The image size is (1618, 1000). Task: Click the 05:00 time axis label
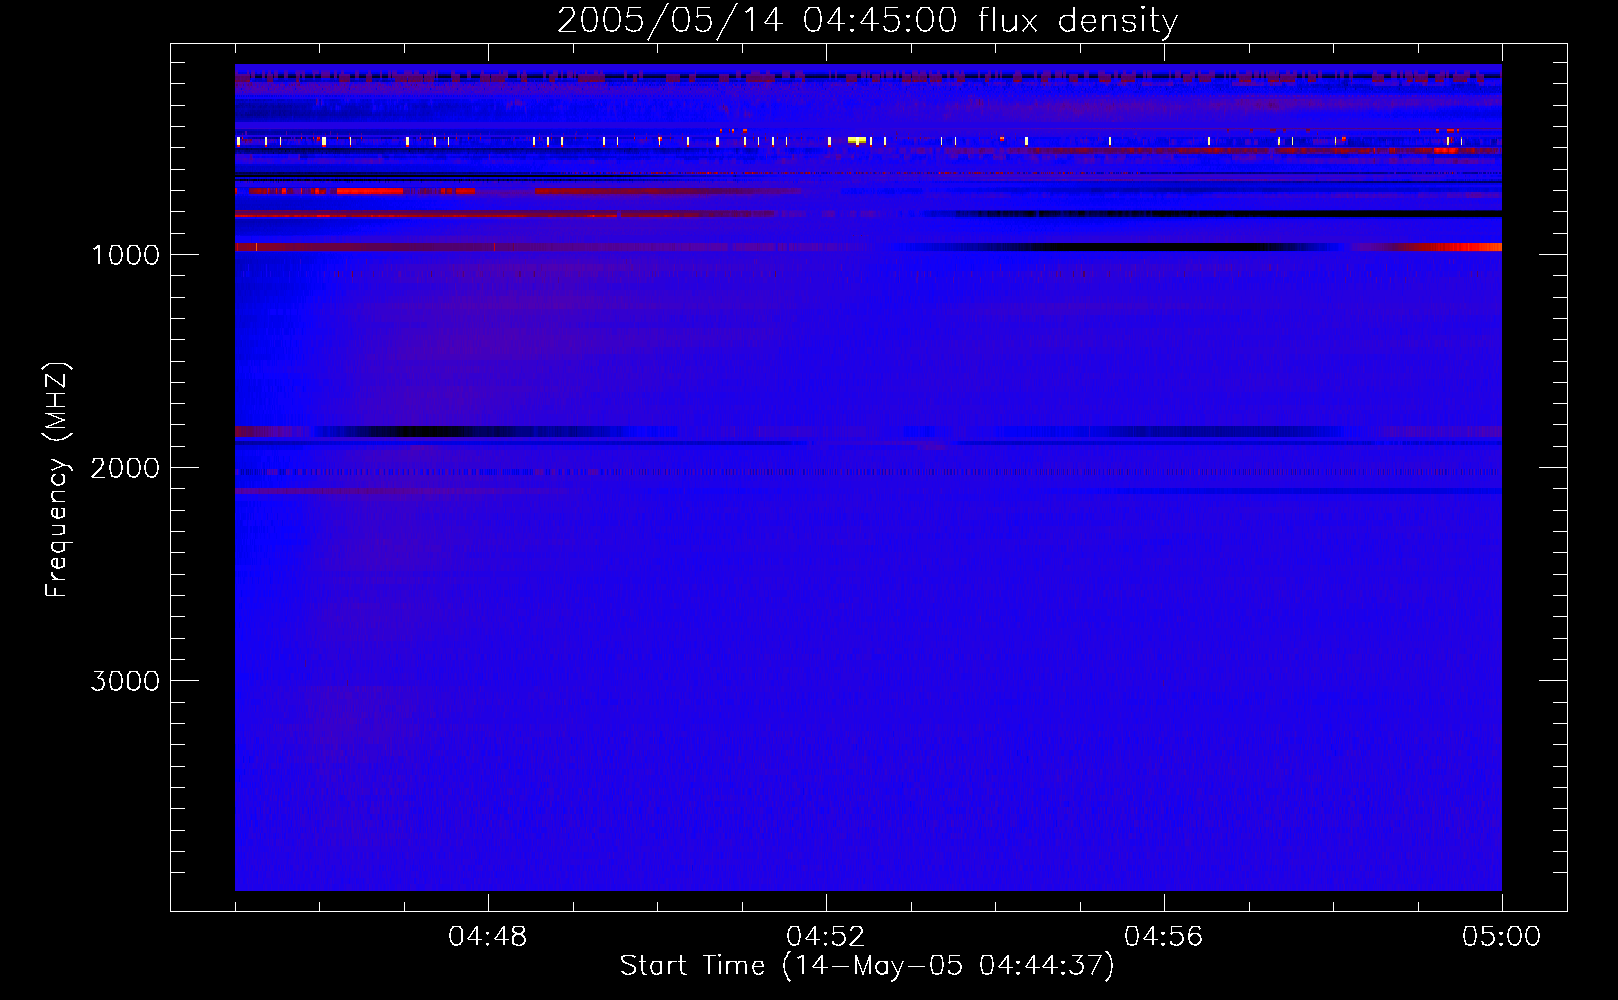pyautogui.click(x=1501, y=937)
